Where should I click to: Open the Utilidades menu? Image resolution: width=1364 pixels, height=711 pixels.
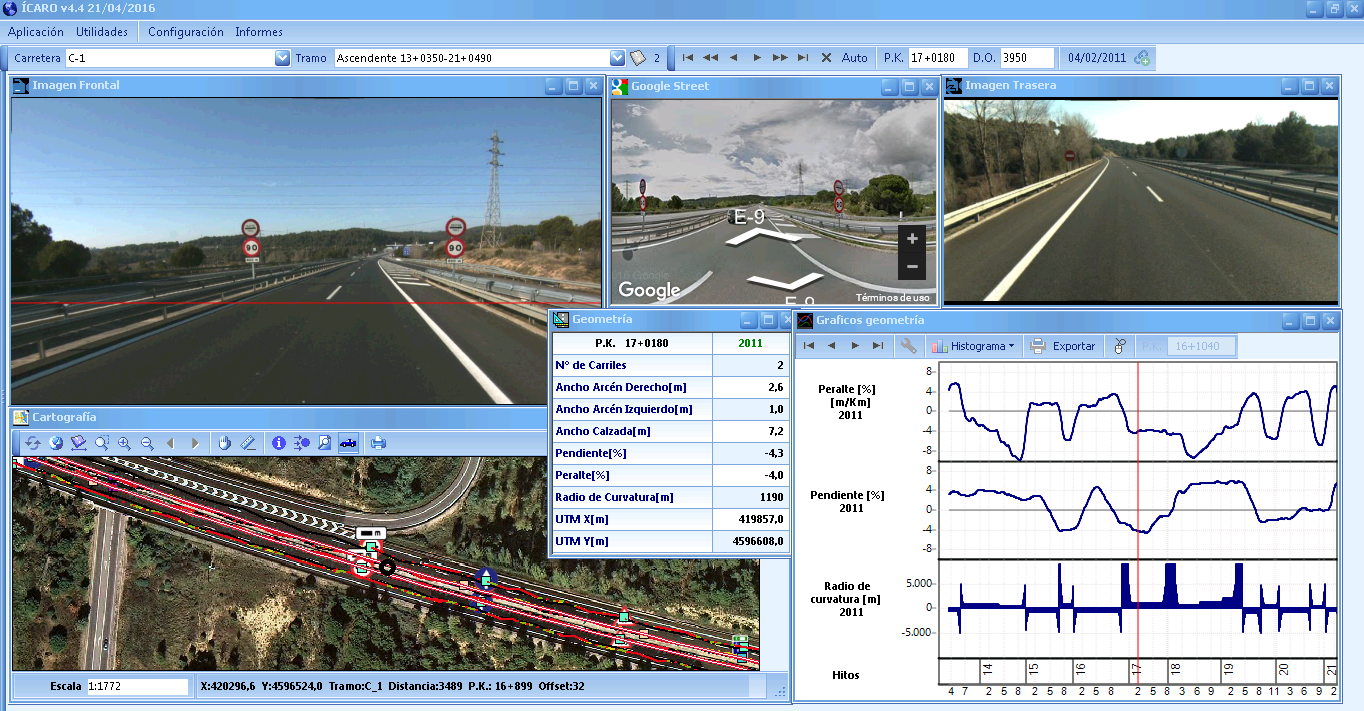[x=102, y=32]
